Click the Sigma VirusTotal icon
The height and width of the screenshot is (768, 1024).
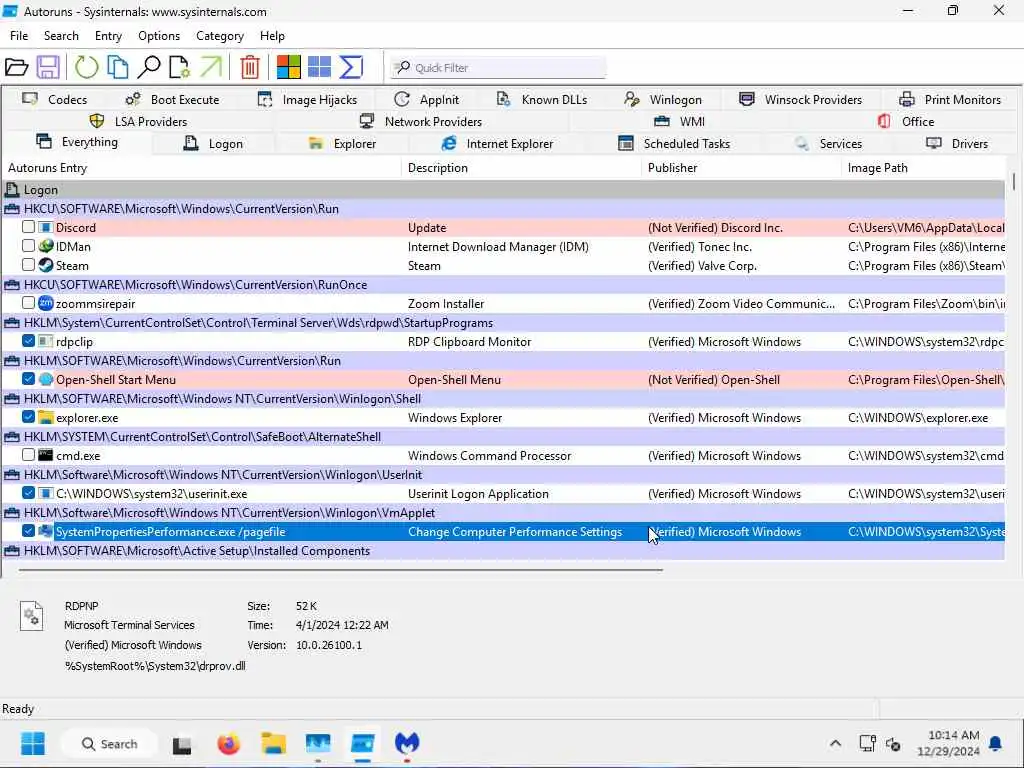coord(351,67)
